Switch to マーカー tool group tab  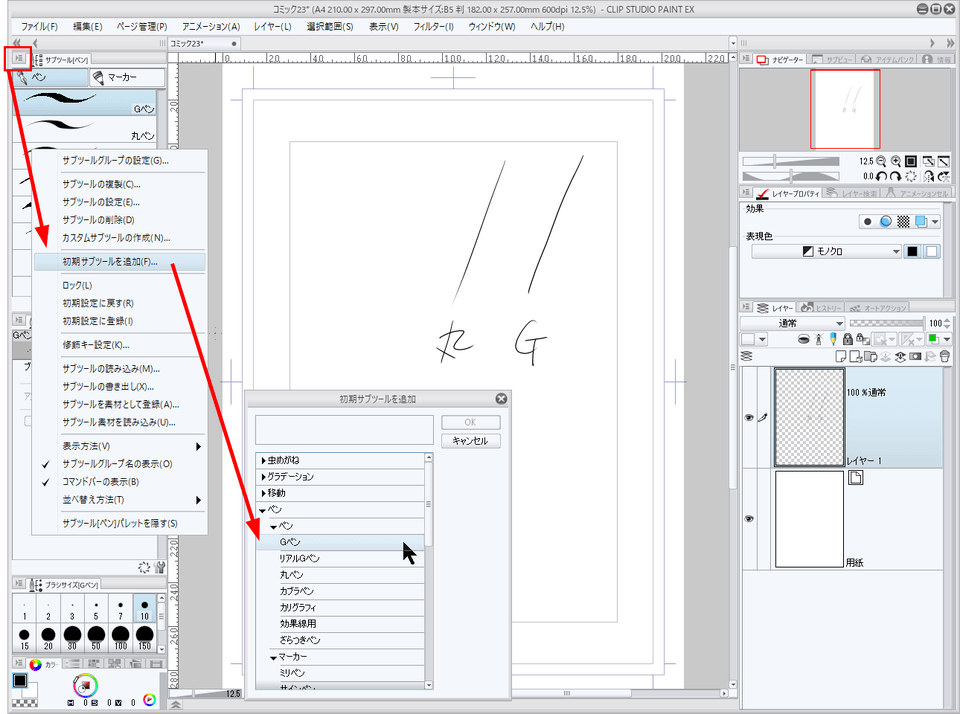[x=127, y=78]
